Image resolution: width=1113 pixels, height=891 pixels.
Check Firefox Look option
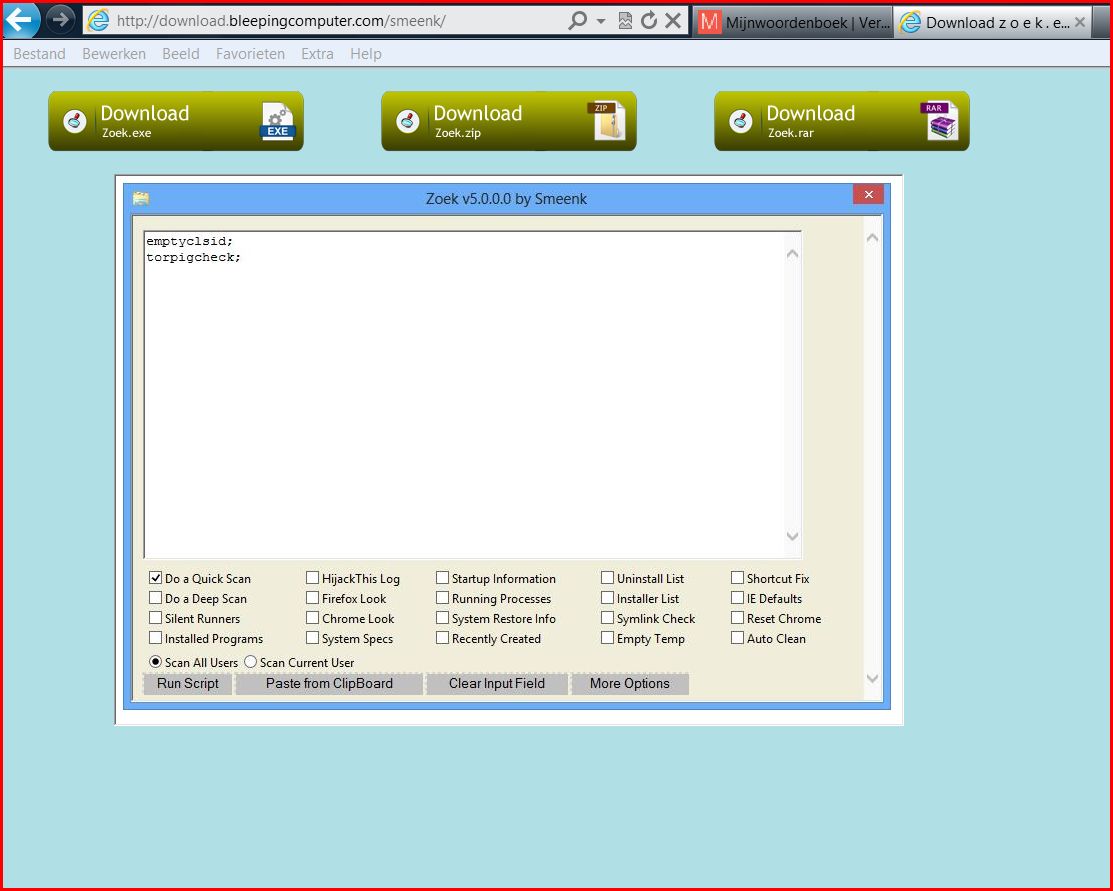312,598
